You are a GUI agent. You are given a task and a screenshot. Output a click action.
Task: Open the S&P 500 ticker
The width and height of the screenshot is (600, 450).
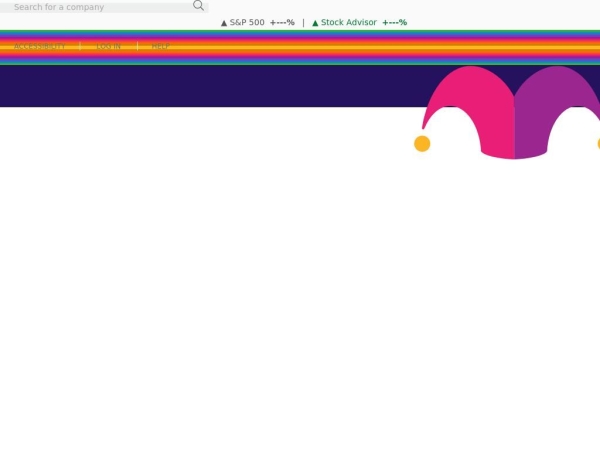point(258,23)
